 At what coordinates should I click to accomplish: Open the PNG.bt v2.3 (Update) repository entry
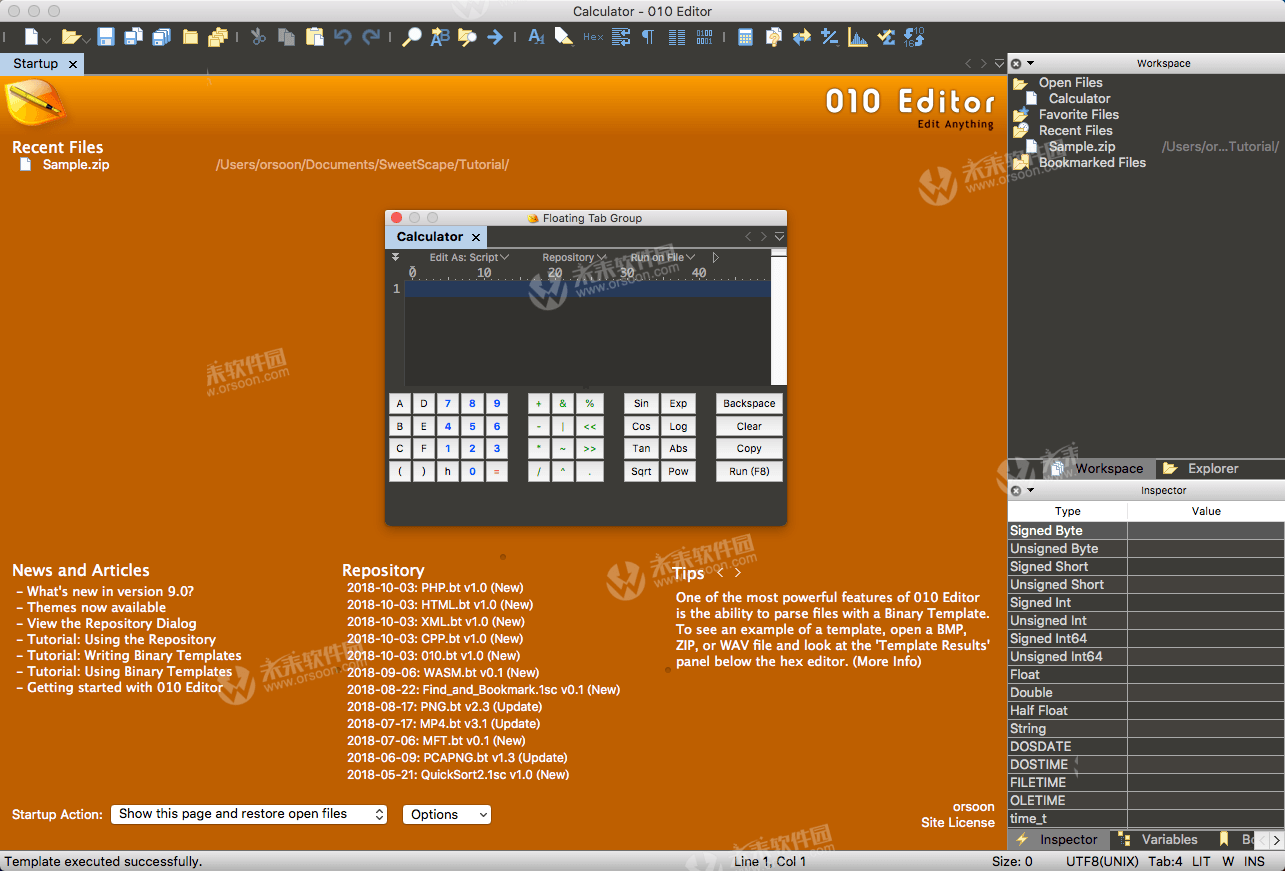click(443, 706)
